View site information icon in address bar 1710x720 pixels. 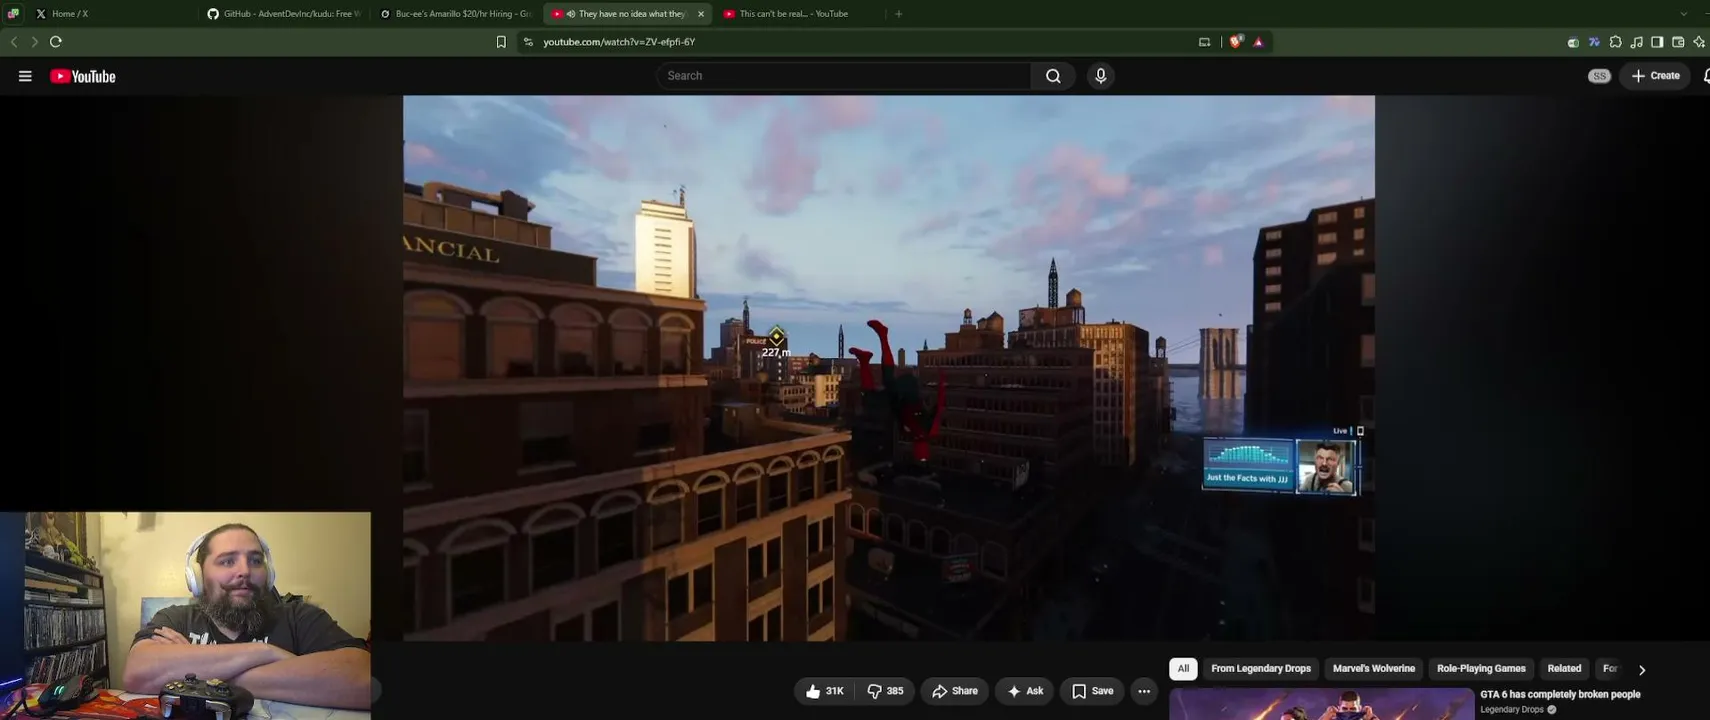[528, 42]
